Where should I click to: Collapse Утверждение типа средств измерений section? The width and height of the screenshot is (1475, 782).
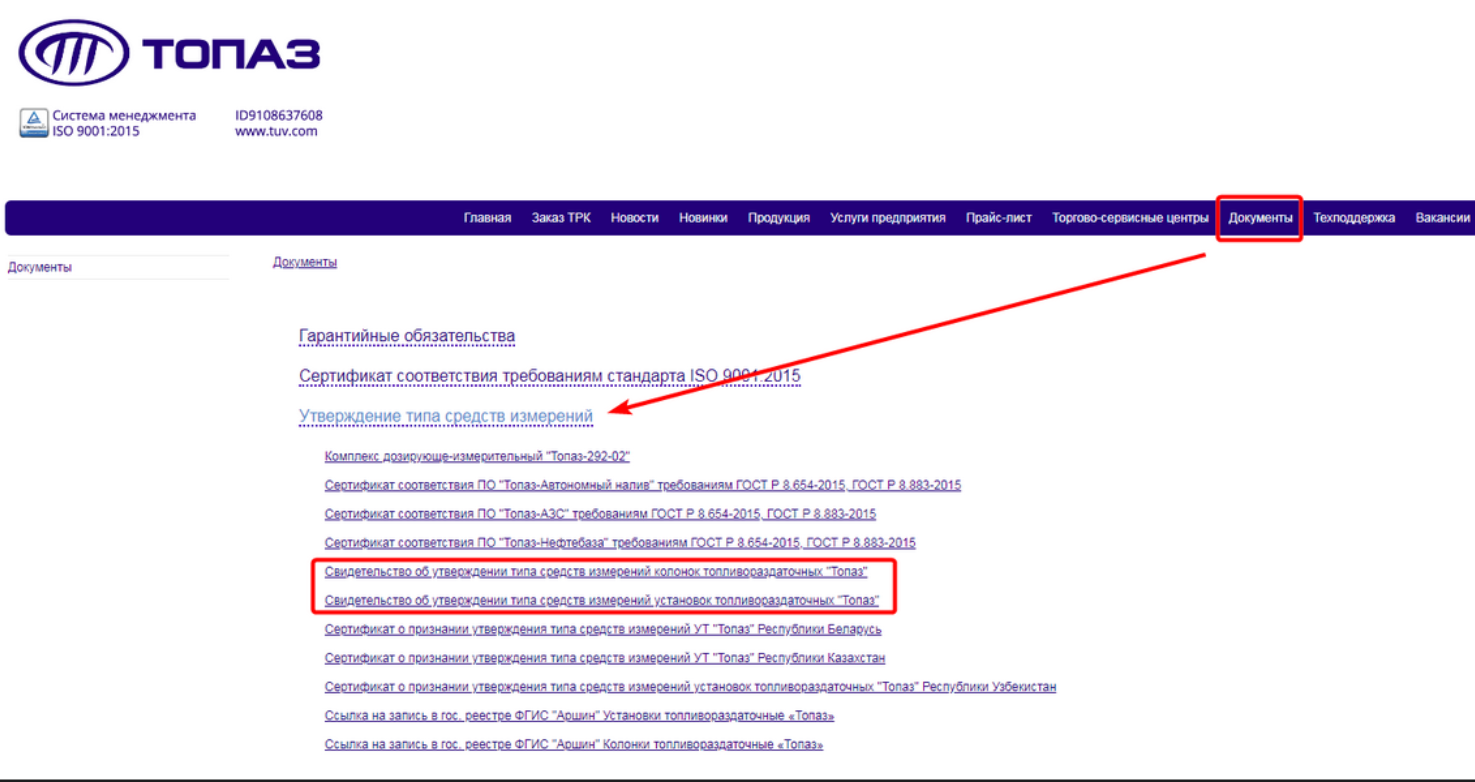[446, 416]
